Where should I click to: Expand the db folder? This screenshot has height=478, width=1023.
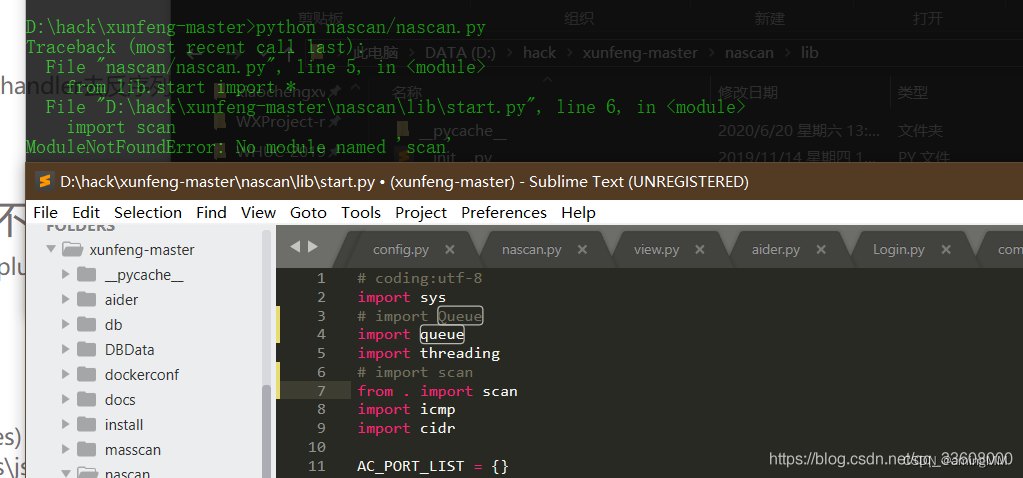click(65, 324)
